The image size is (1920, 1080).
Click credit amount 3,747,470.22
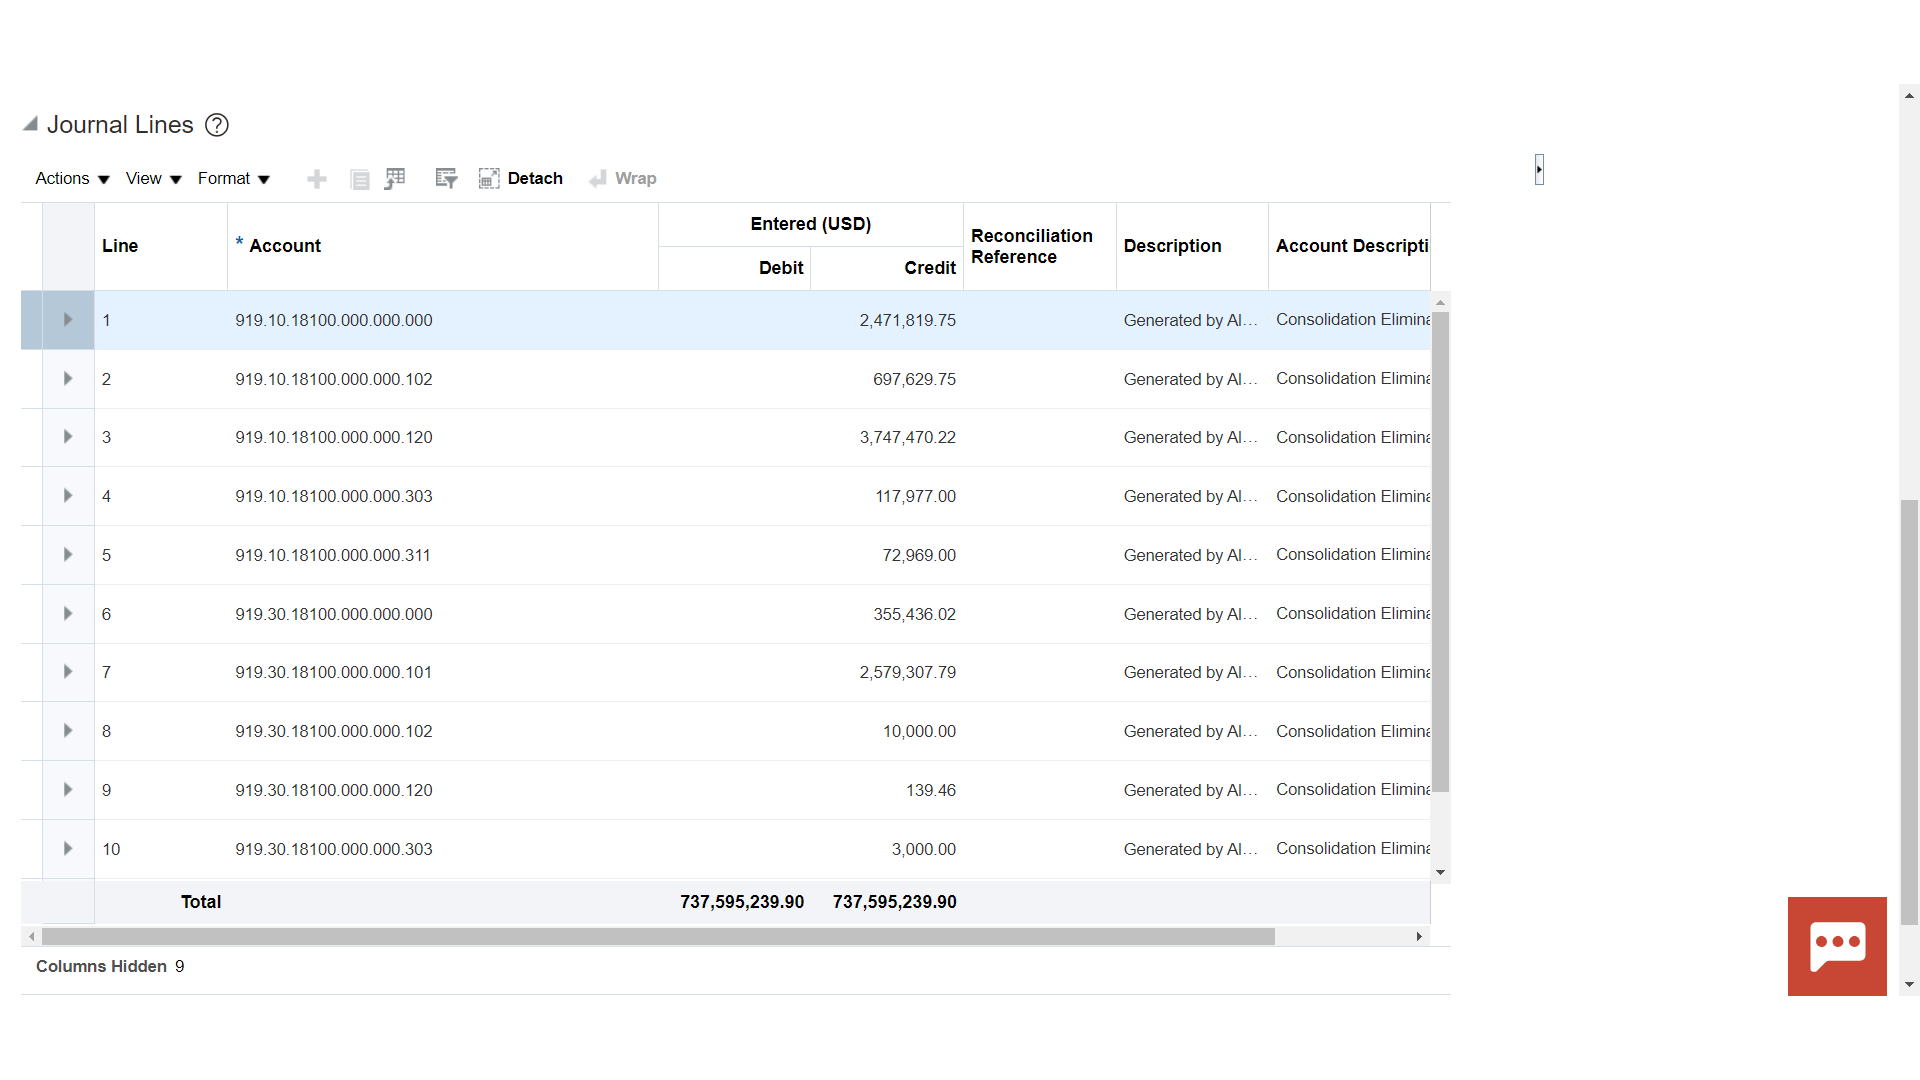(x=907, y=437)
